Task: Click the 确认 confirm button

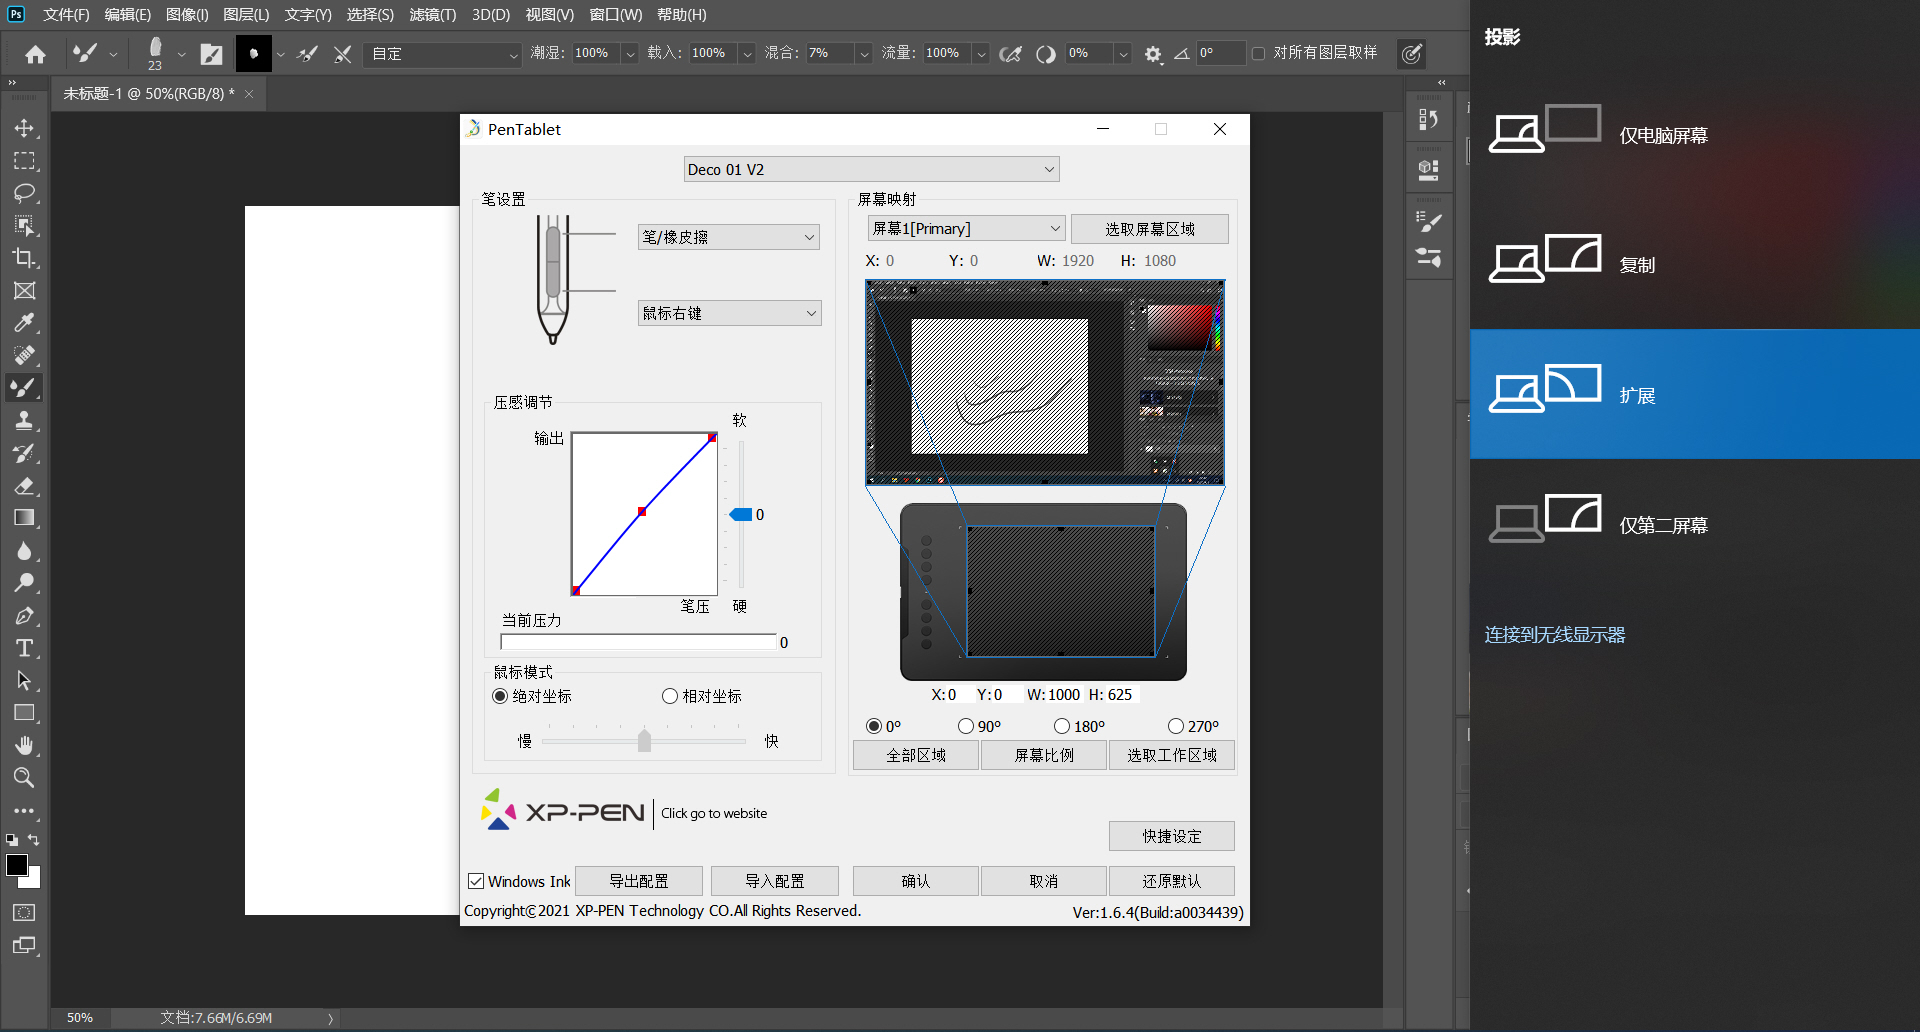Action: tap(916, 881)
